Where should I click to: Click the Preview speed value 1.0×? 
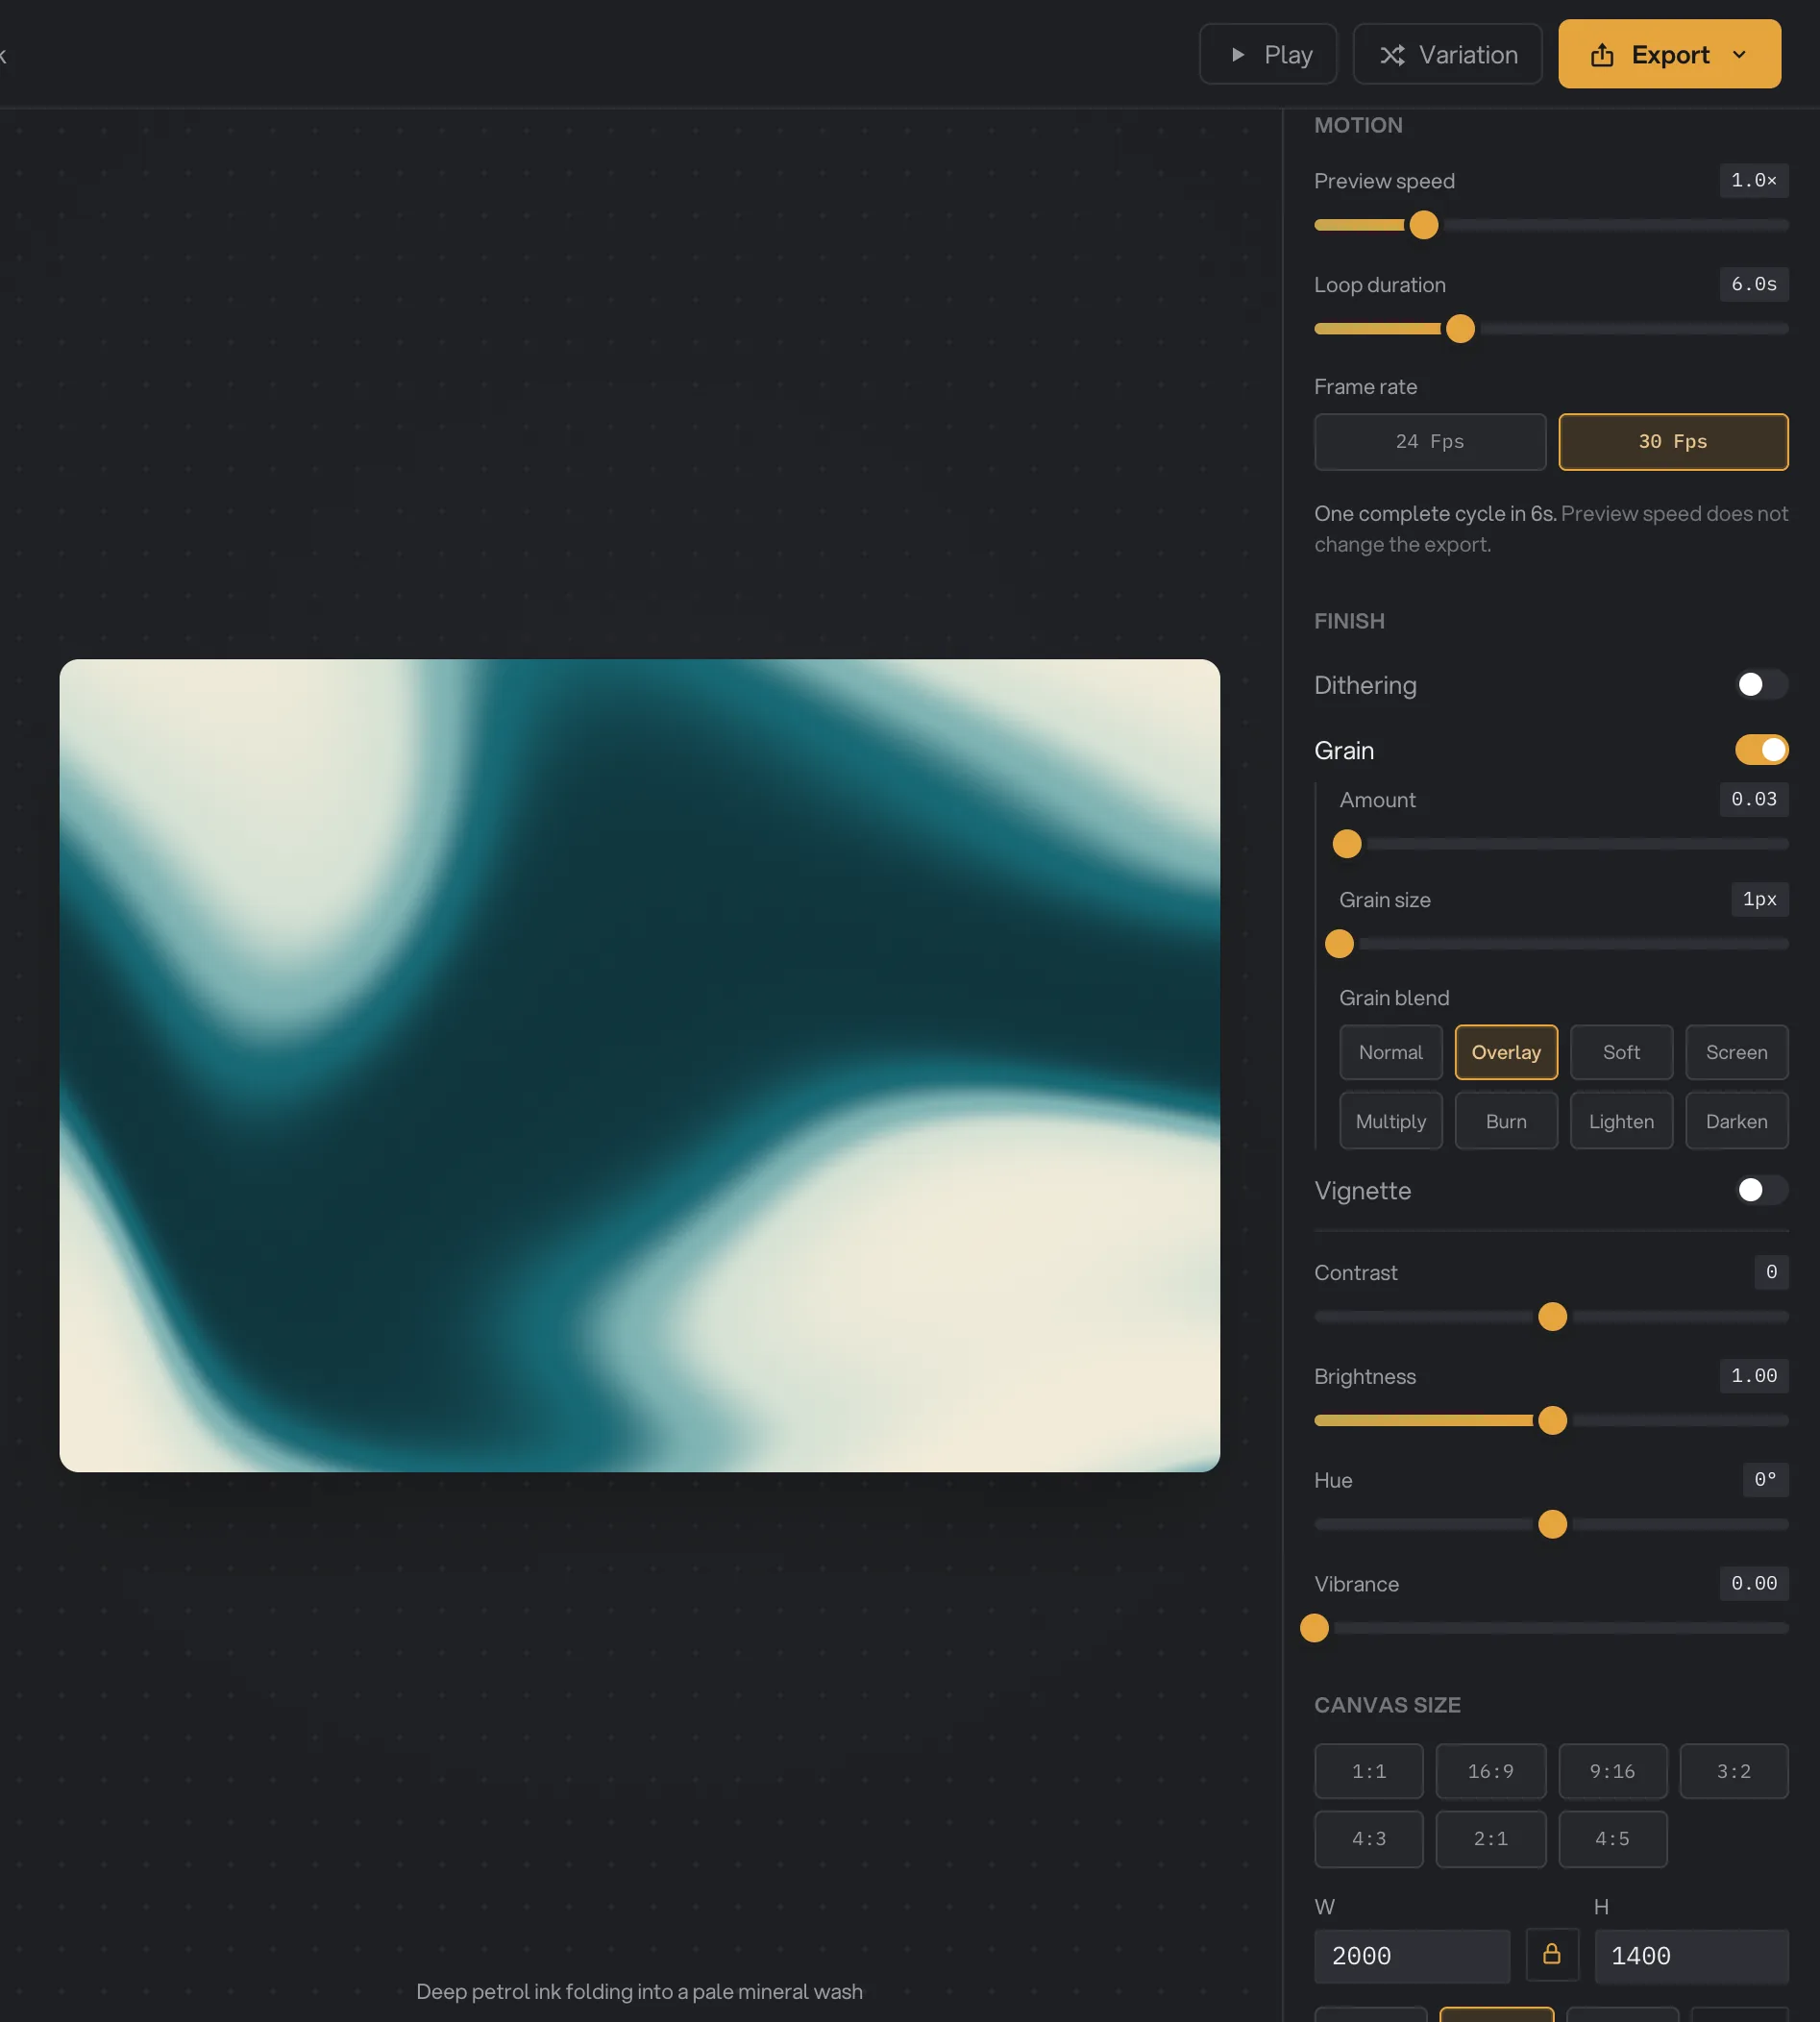(x=1753, y=181)
